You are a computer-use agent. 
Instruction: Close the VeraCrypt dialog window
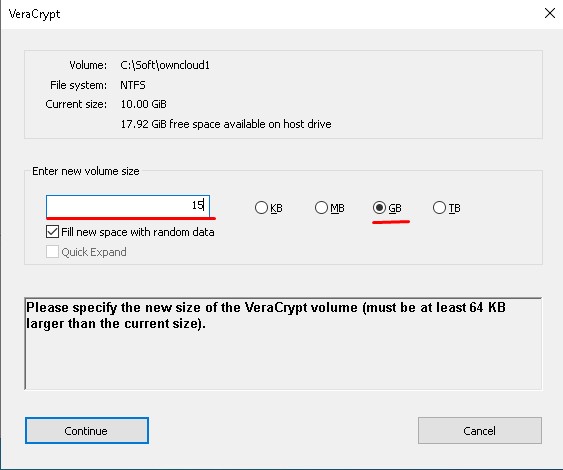coord(550,14)
